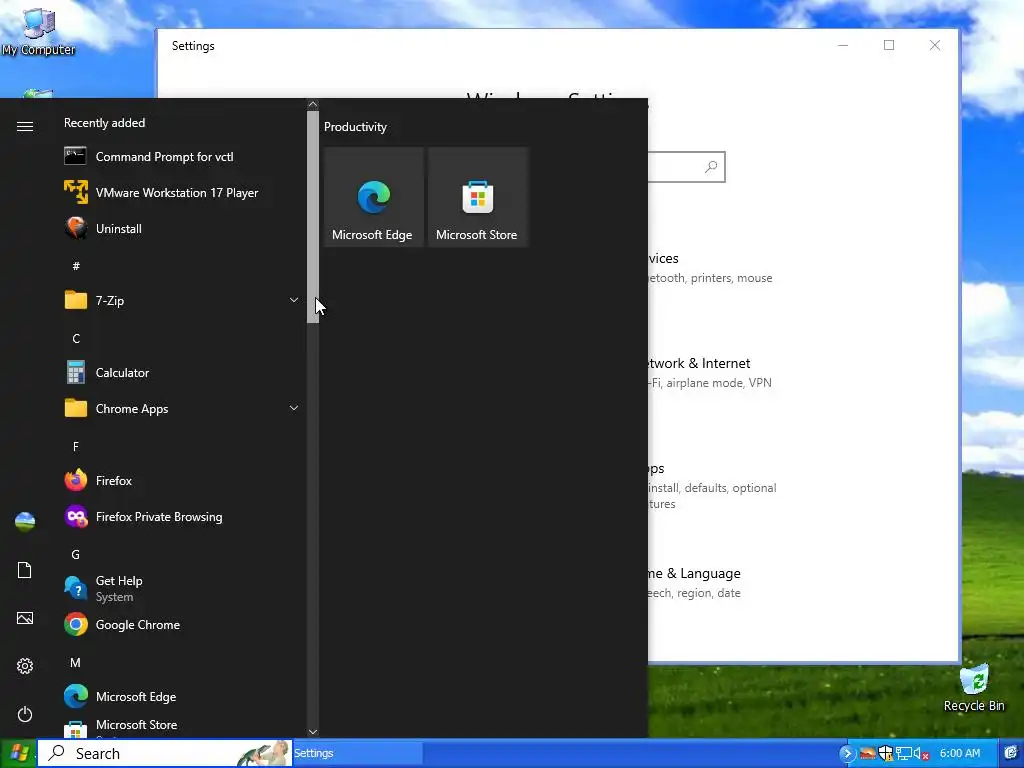Screen dimensions: 1024x768
Task: Click the volume tray icon
Action: point(921,754)
